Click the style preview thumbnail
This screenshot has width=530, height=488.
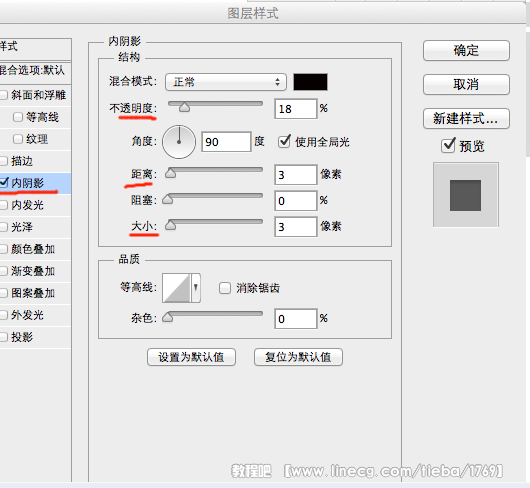(466, 195)
